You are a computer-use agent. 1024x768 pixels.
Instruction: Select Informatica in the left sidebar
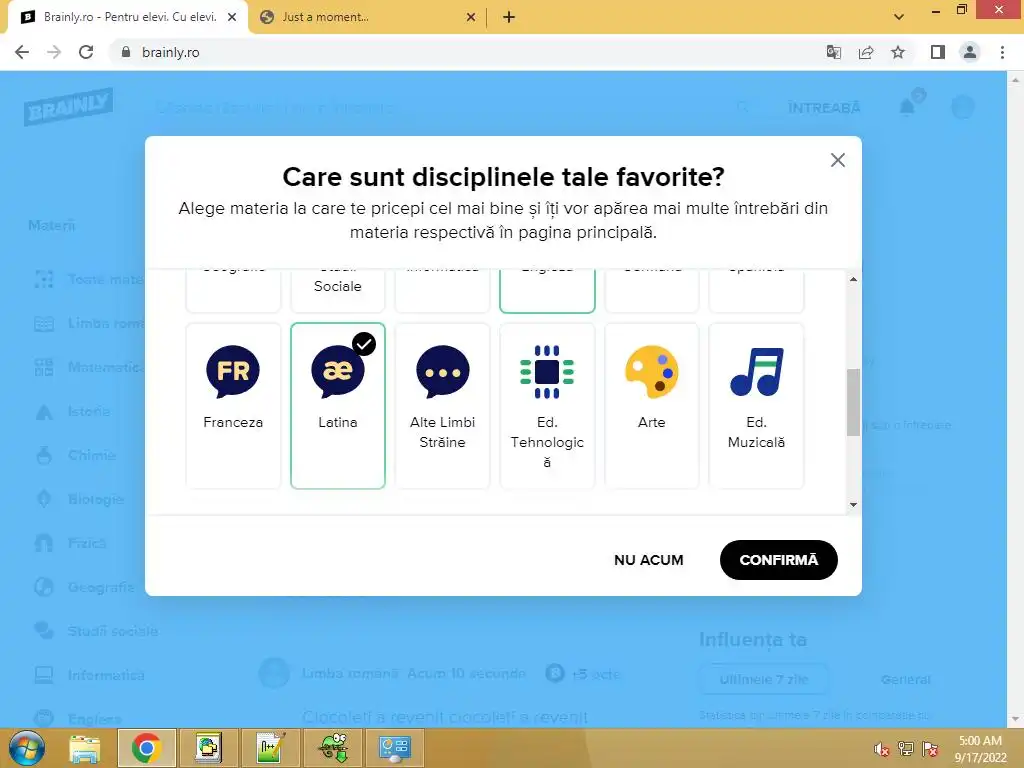click(106, 675)
